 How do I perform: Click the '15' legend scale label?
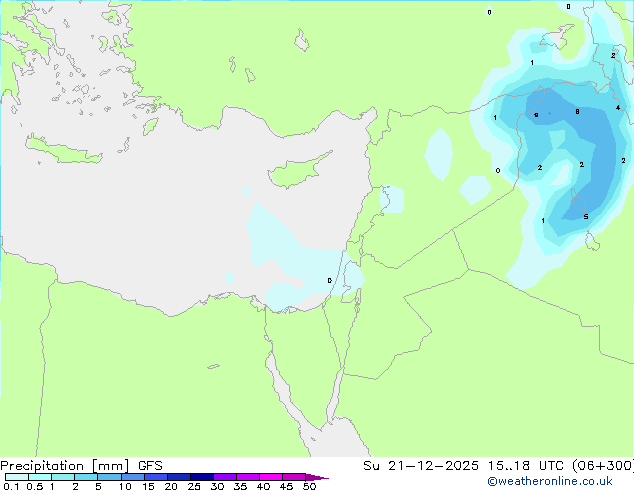pos(148,486)
